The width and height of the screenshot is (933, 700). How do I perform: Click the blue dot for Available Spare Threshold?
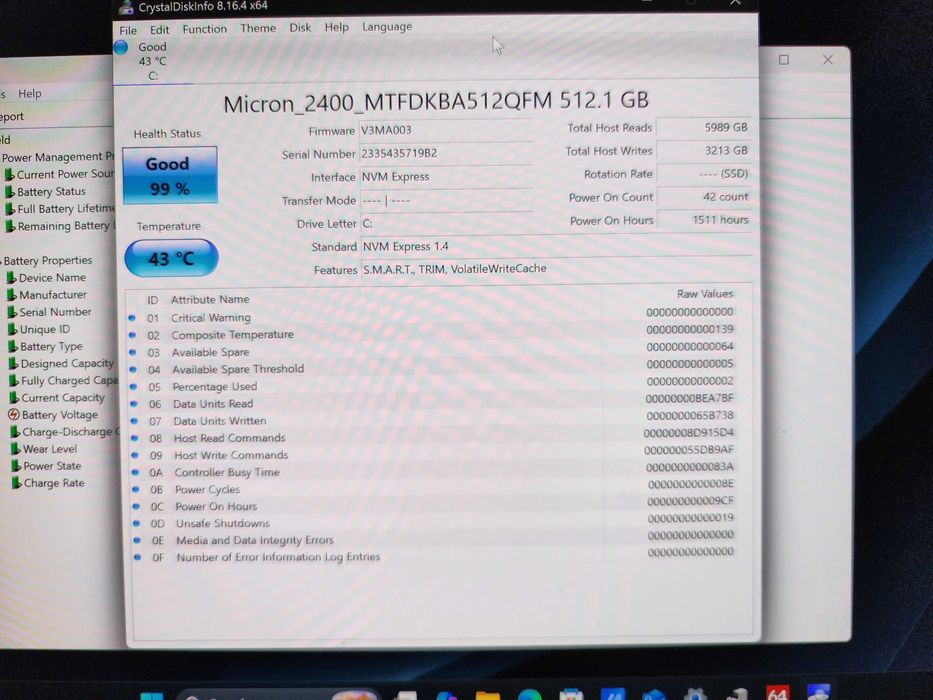tap(133, 370)
